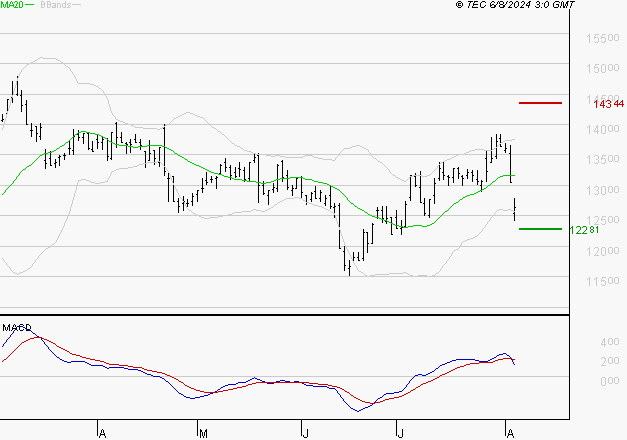Click the 13500 price axis label
Image resolution: width=627 pixels, height=440 pixels.
pyautogui.click(x=603, y=159)
